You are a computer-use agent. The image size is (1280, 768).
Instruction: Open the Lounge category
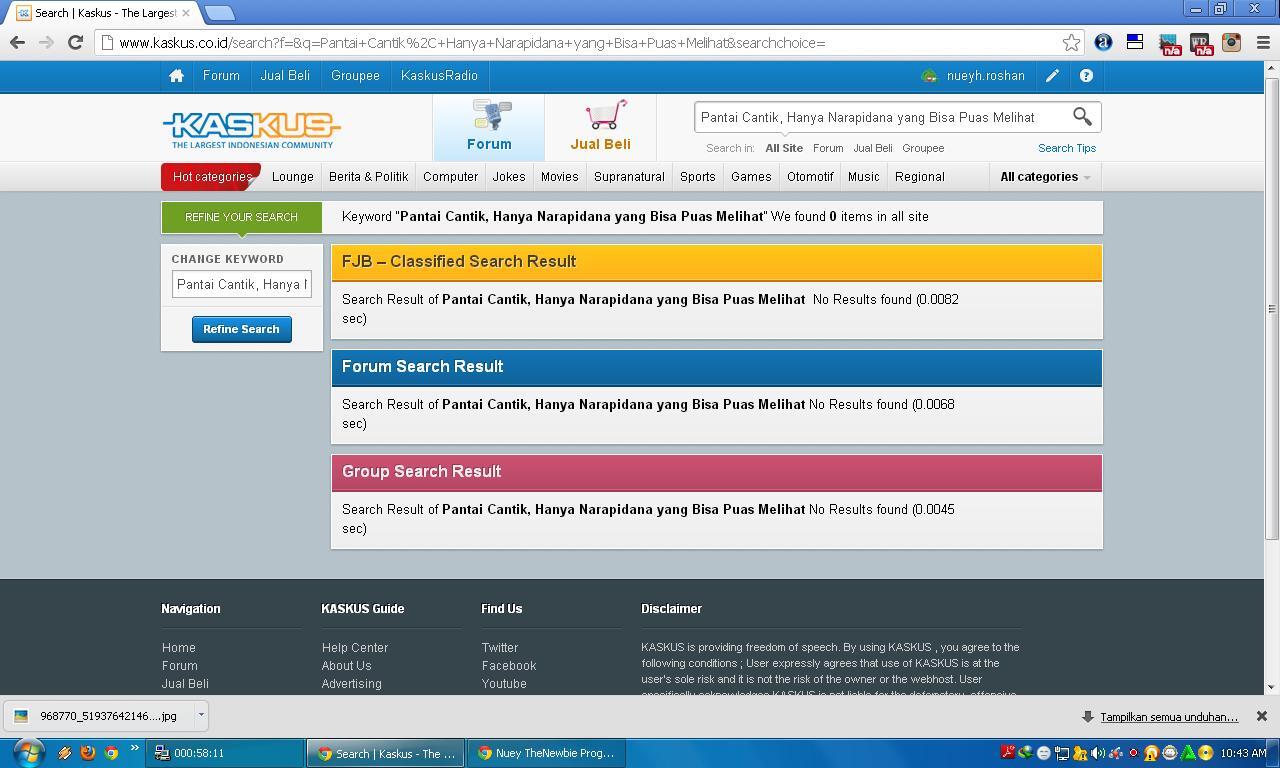(x=293, y=177)
